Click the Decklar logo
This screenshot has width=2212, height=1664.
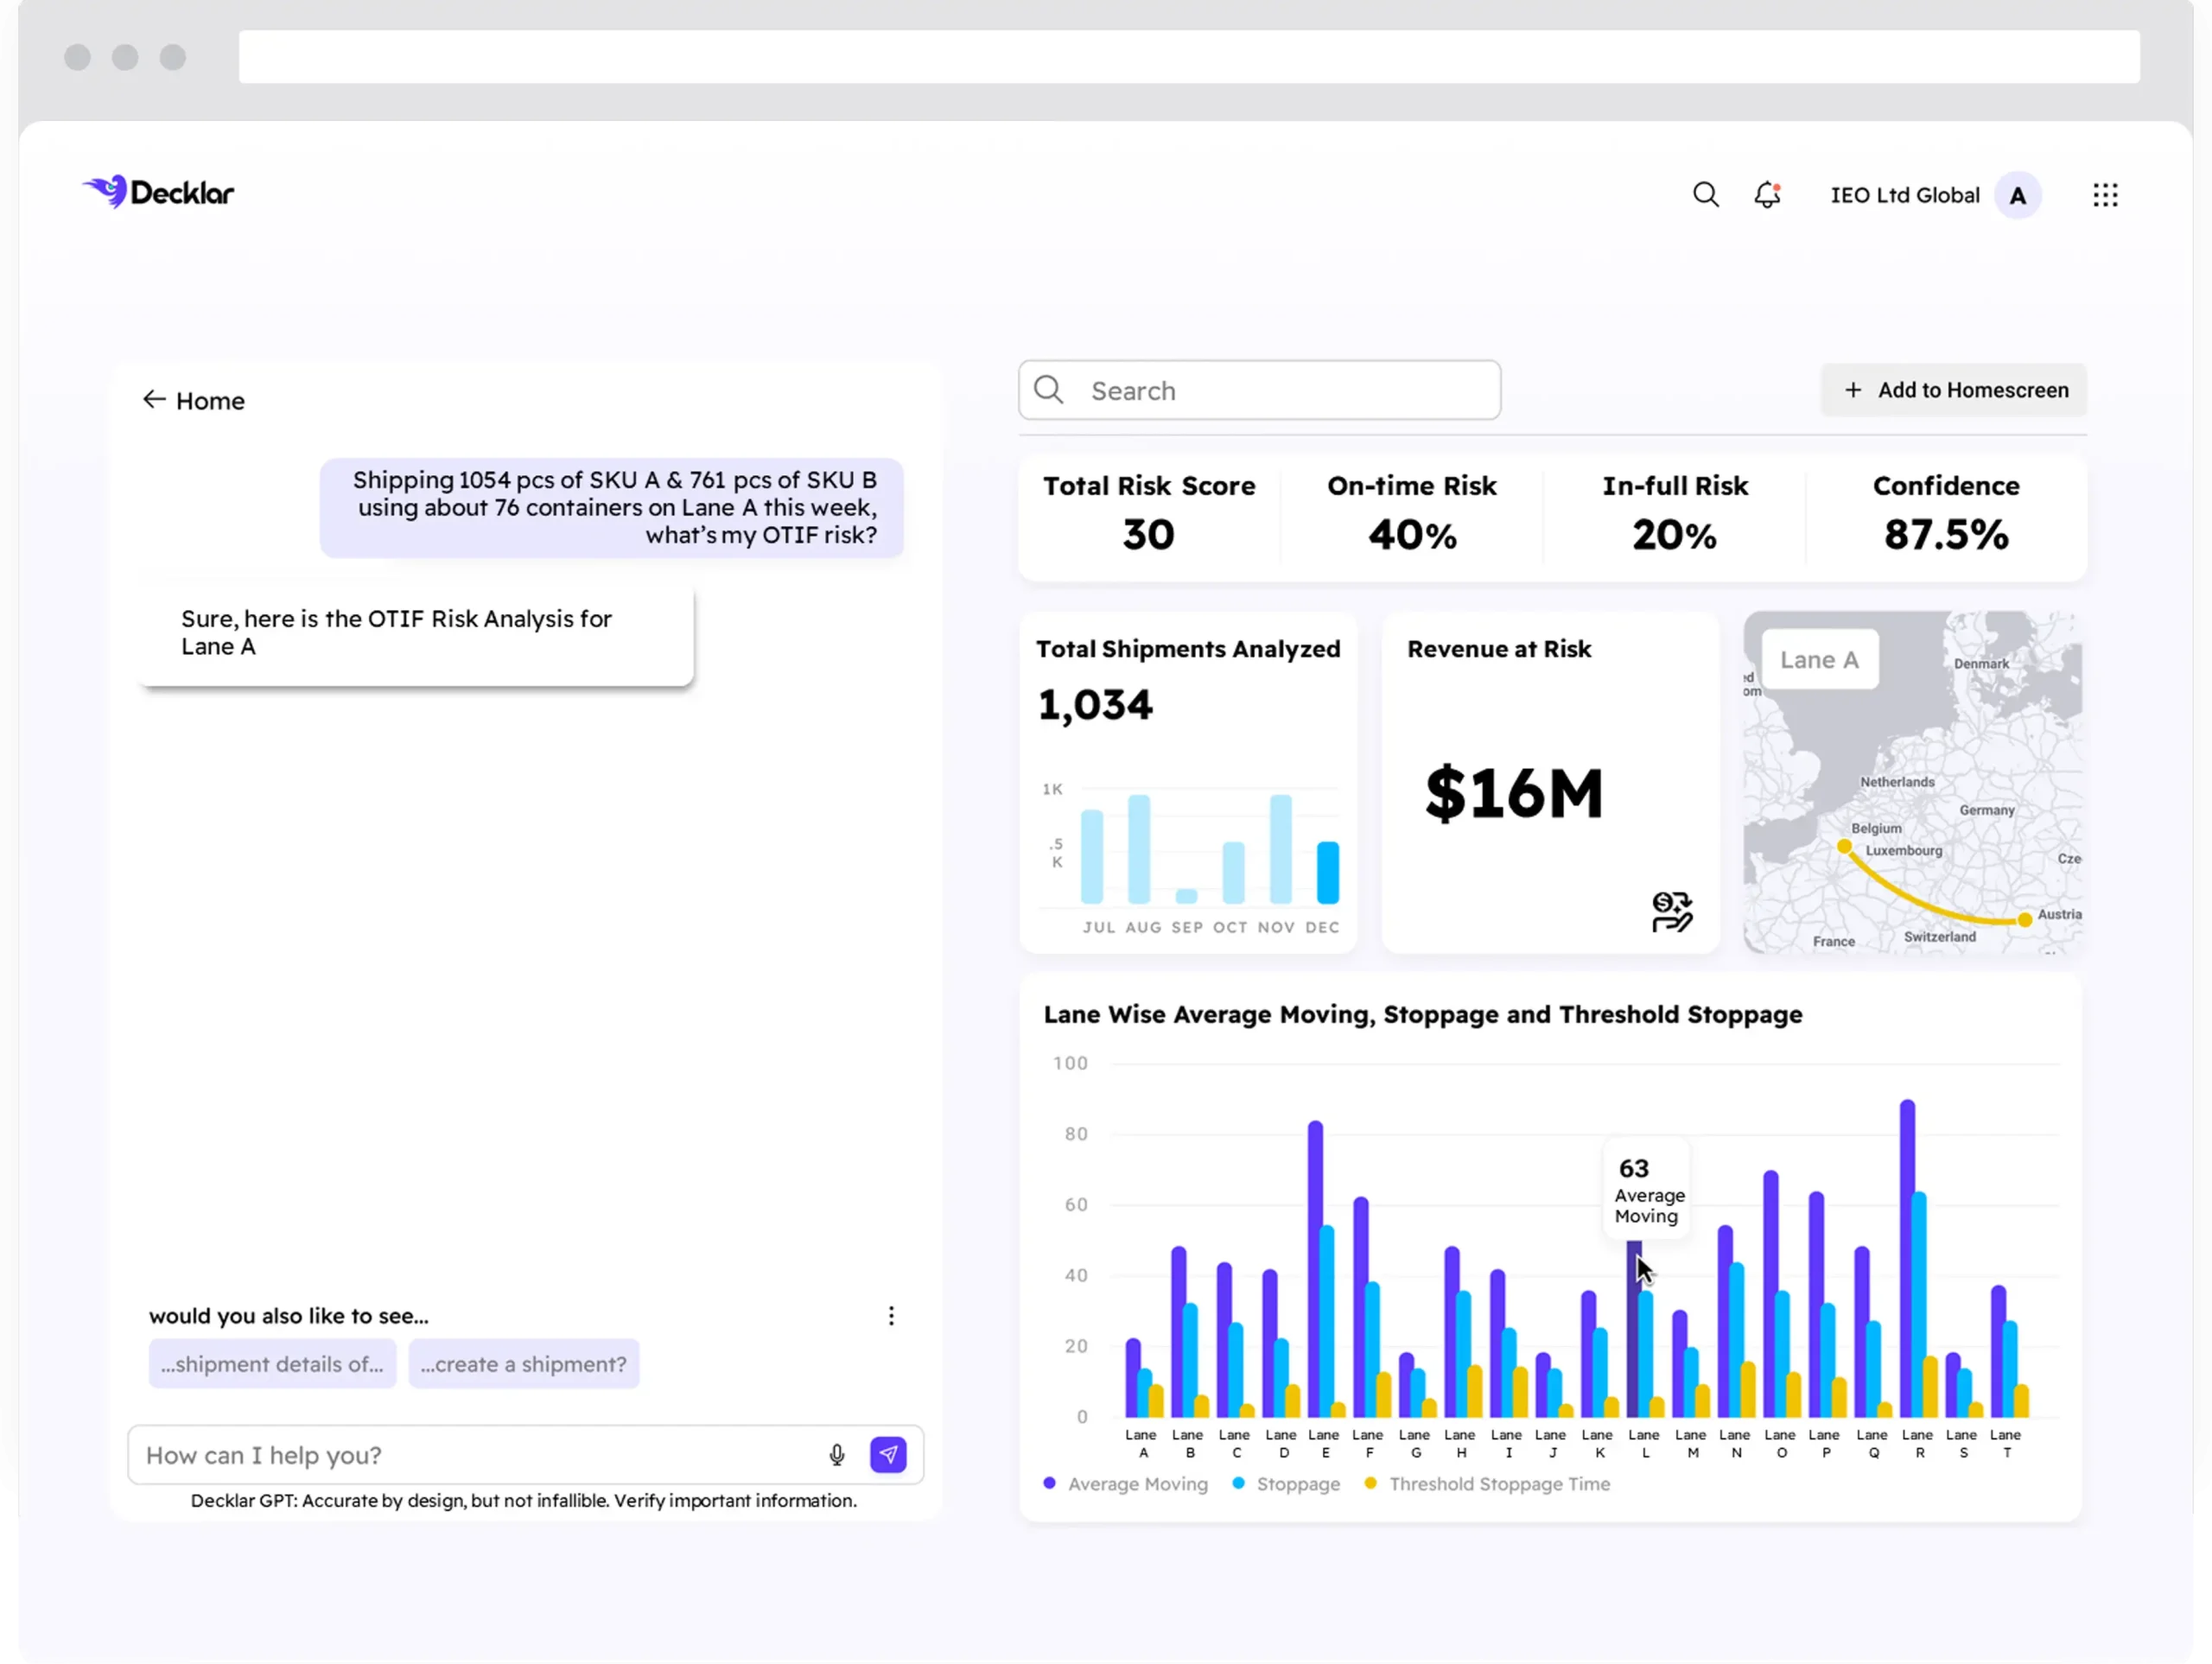pyautogui.click(x=158, y=192)
